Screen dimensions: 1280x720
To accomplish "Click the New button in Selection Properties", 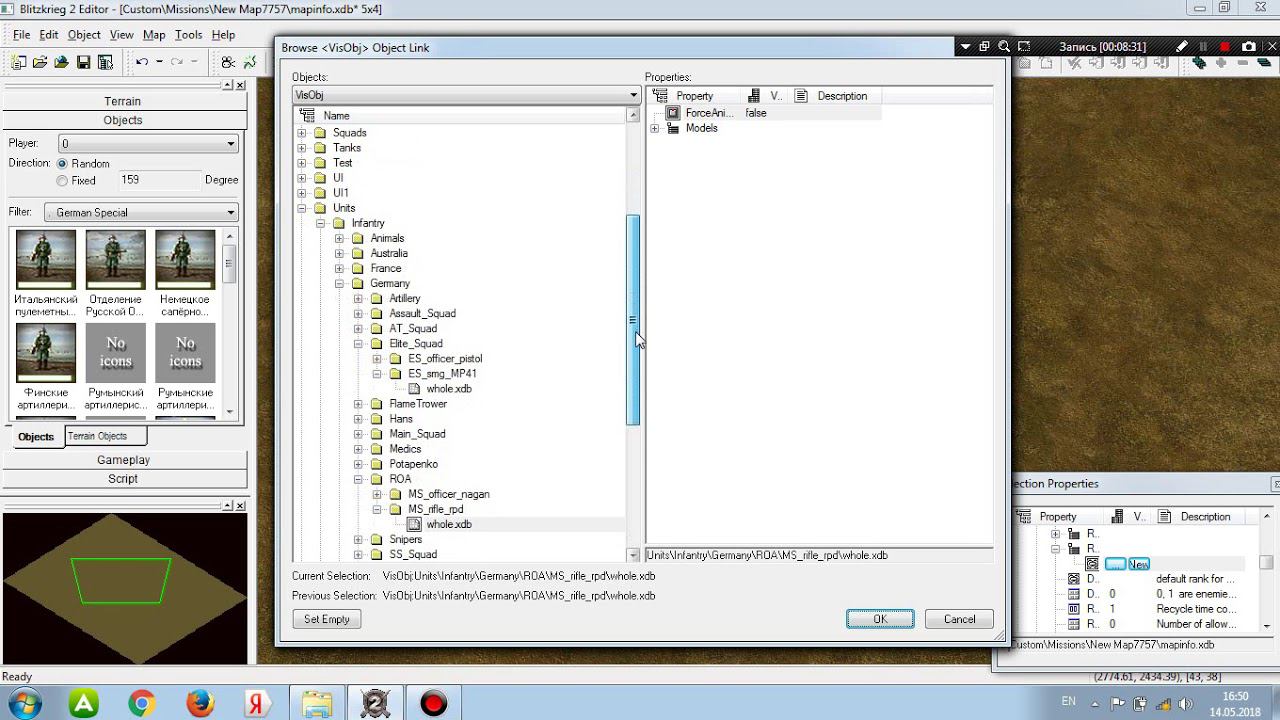I will pyautogui.click(x=1139, y=564).
